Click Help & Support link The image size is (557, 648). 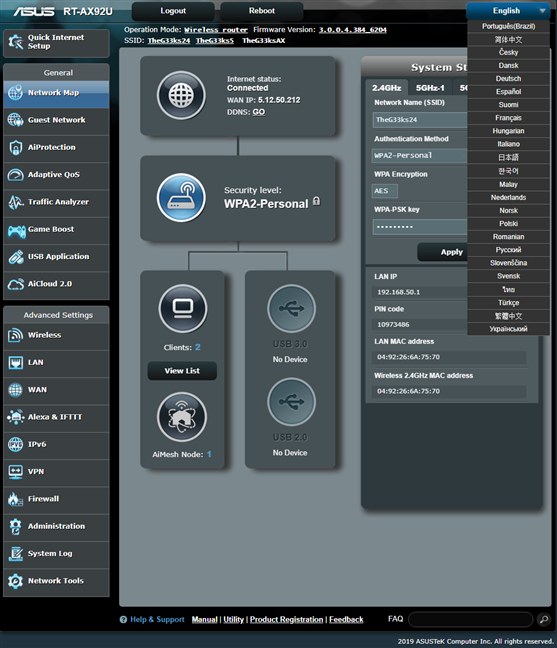pyautogui.click(x=157, y=619)
